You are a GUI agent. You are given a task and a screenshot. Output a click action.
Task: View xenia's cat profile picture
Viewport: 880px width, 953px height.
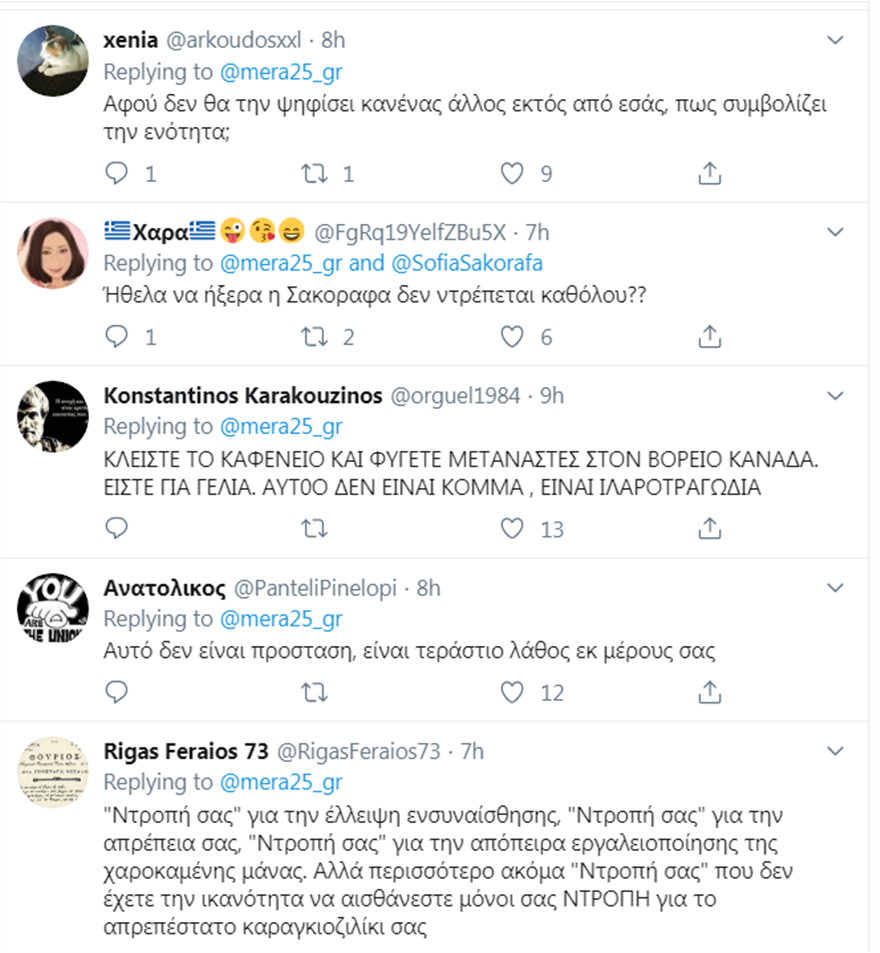[x=55, y=62]
